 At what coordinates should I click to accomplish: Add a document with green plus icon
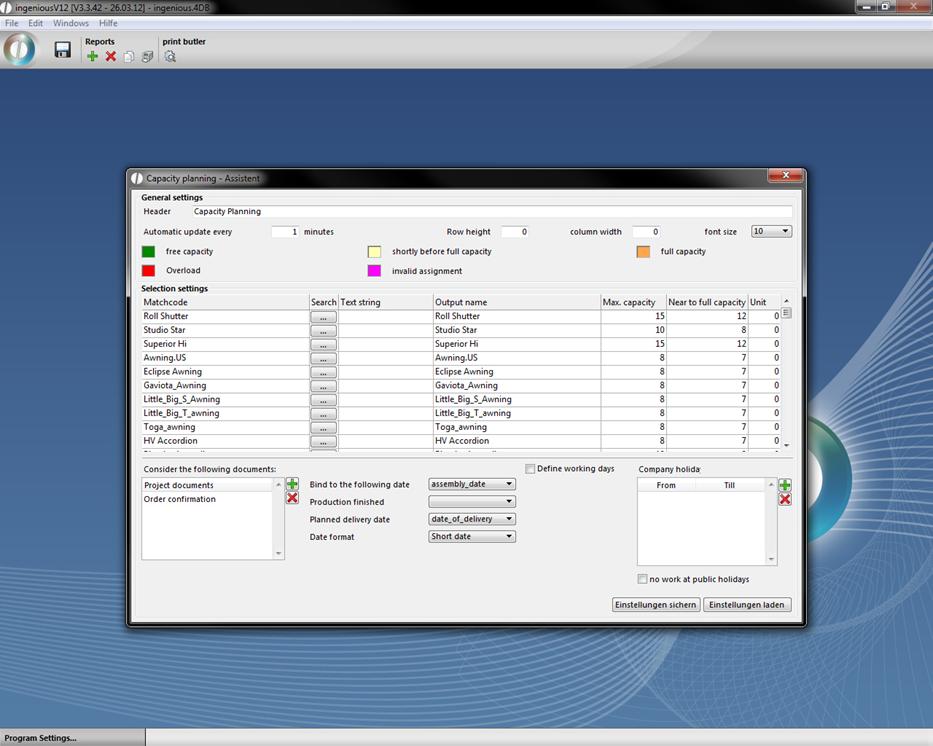pyautogui.click(x=292, y=484)
